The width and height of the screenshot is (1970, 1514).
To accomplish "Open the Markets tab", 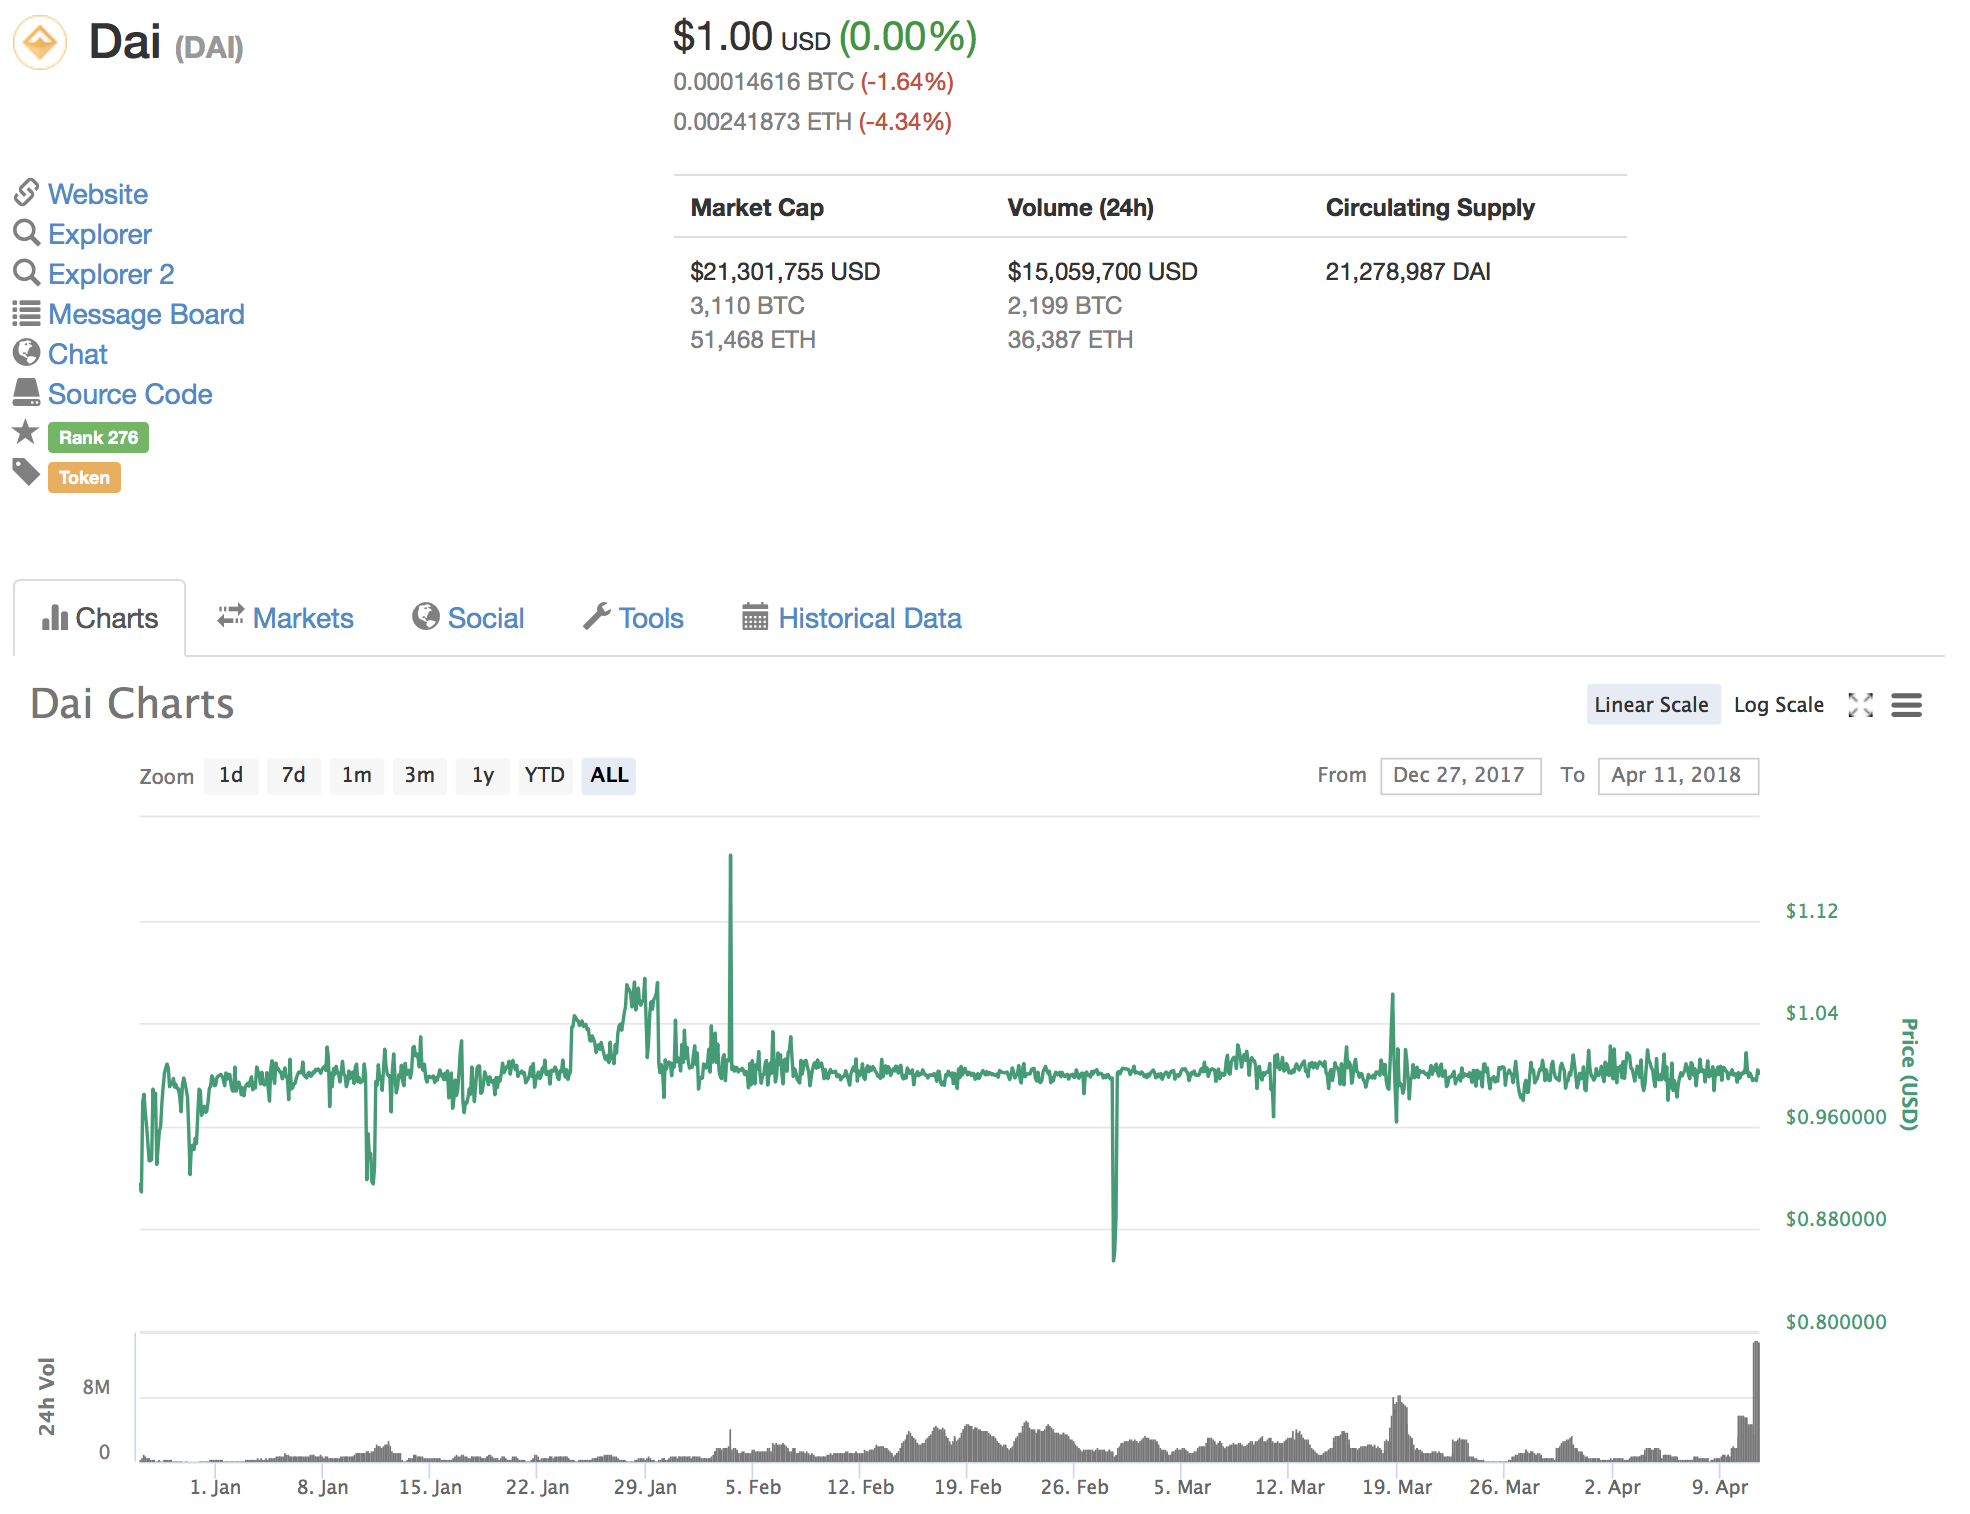I will [x=286, y=618].
